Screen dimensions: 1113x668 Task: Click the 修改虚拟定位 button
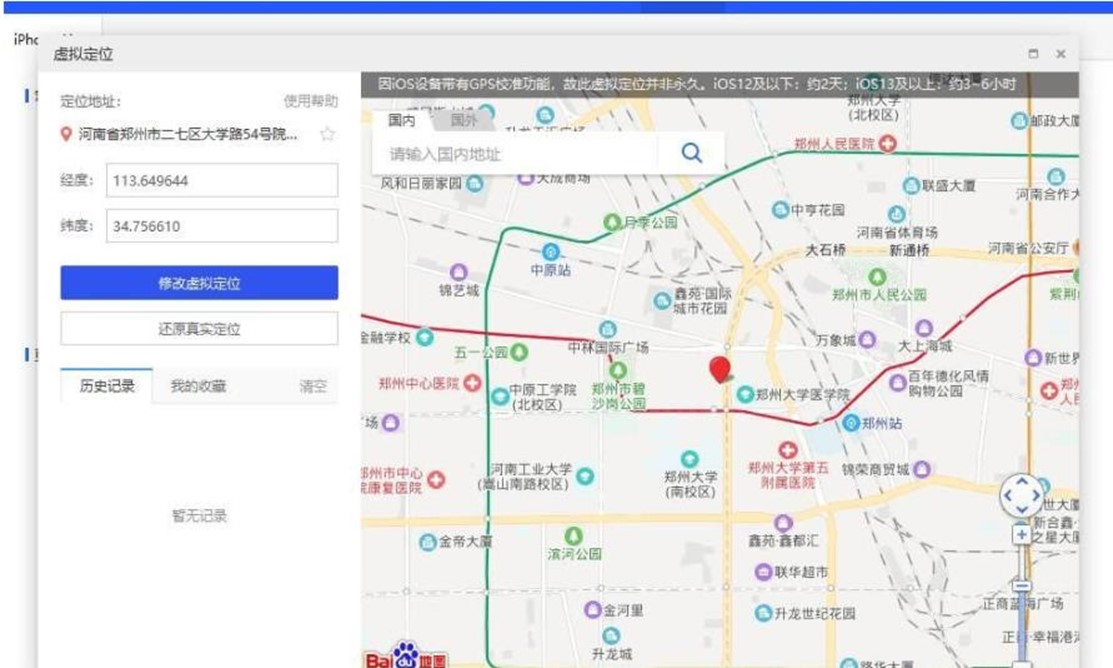coord(199,283)
